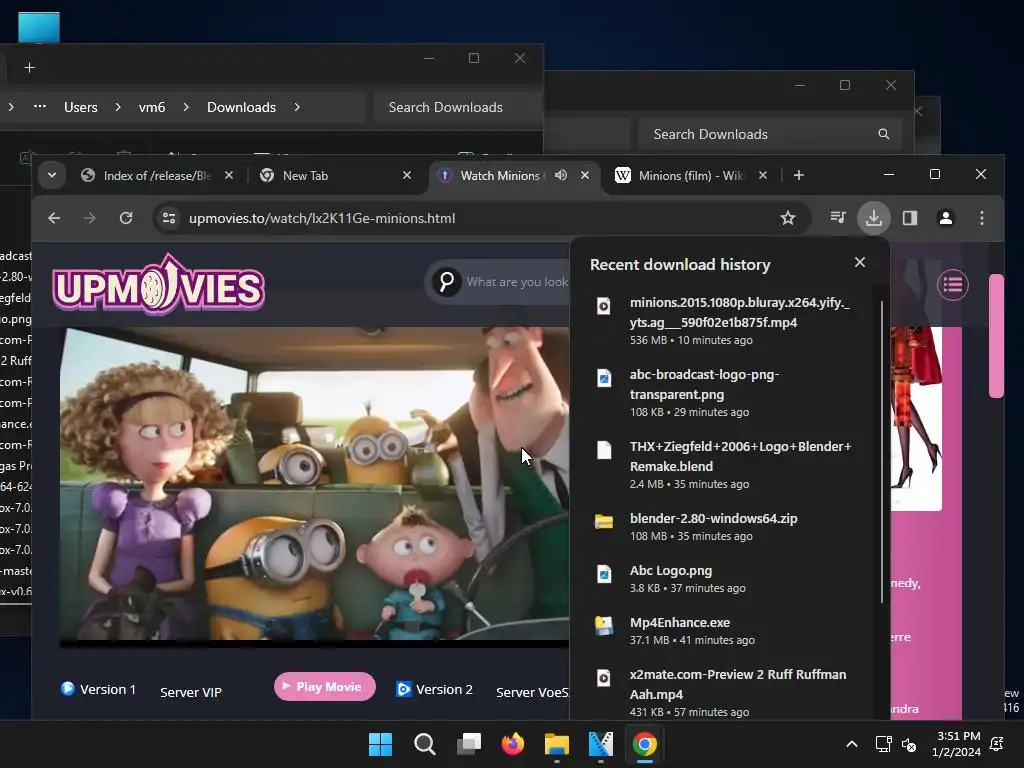Bookmark this page with star icon
The height and width of the screenshot is (768, 1024).
click(788, 218)
